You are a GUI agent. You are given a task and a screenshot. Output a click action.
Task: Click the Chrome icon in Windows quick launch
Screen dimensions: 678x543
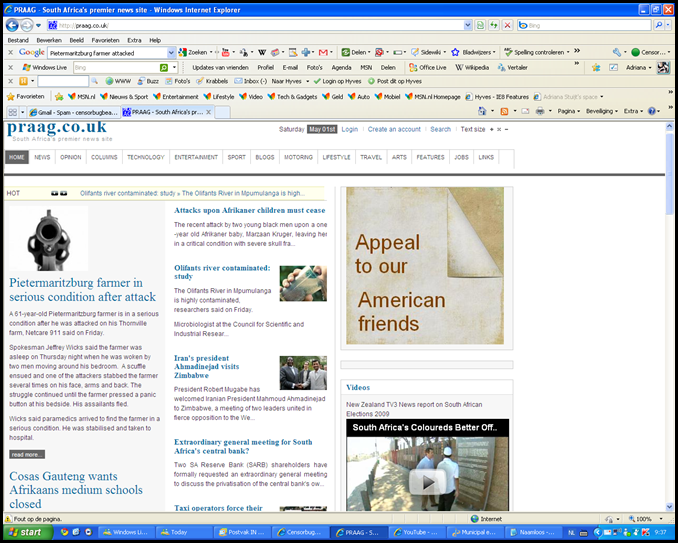pos(64,532)
